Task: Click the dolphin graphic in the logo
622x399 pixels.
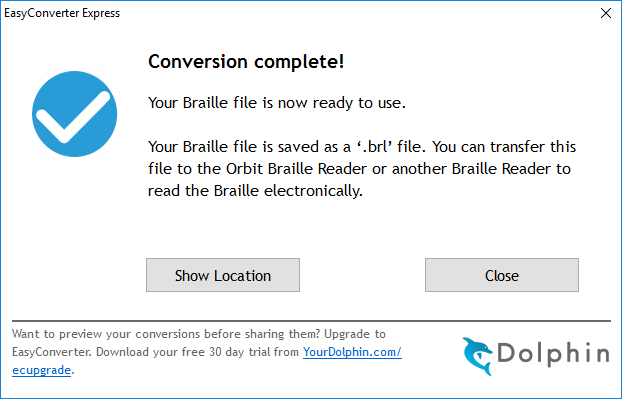Action: (478, 356)
